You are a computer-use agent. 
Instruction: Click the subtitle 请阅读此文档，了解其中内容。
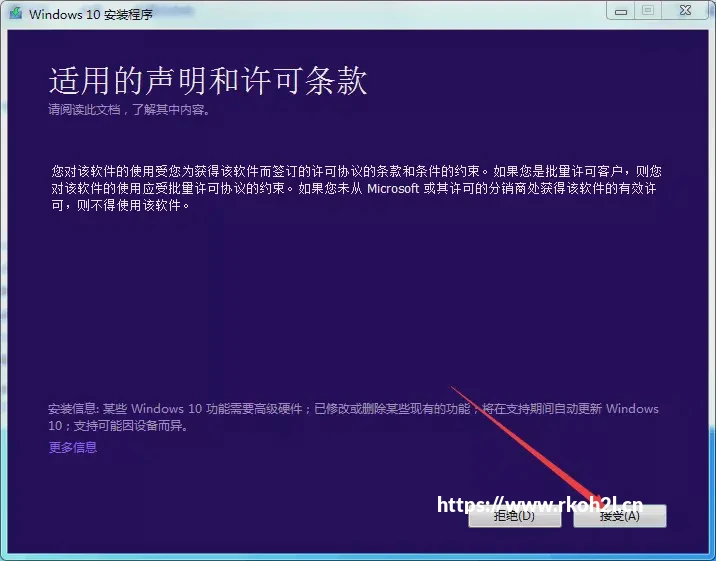(130, 110)
